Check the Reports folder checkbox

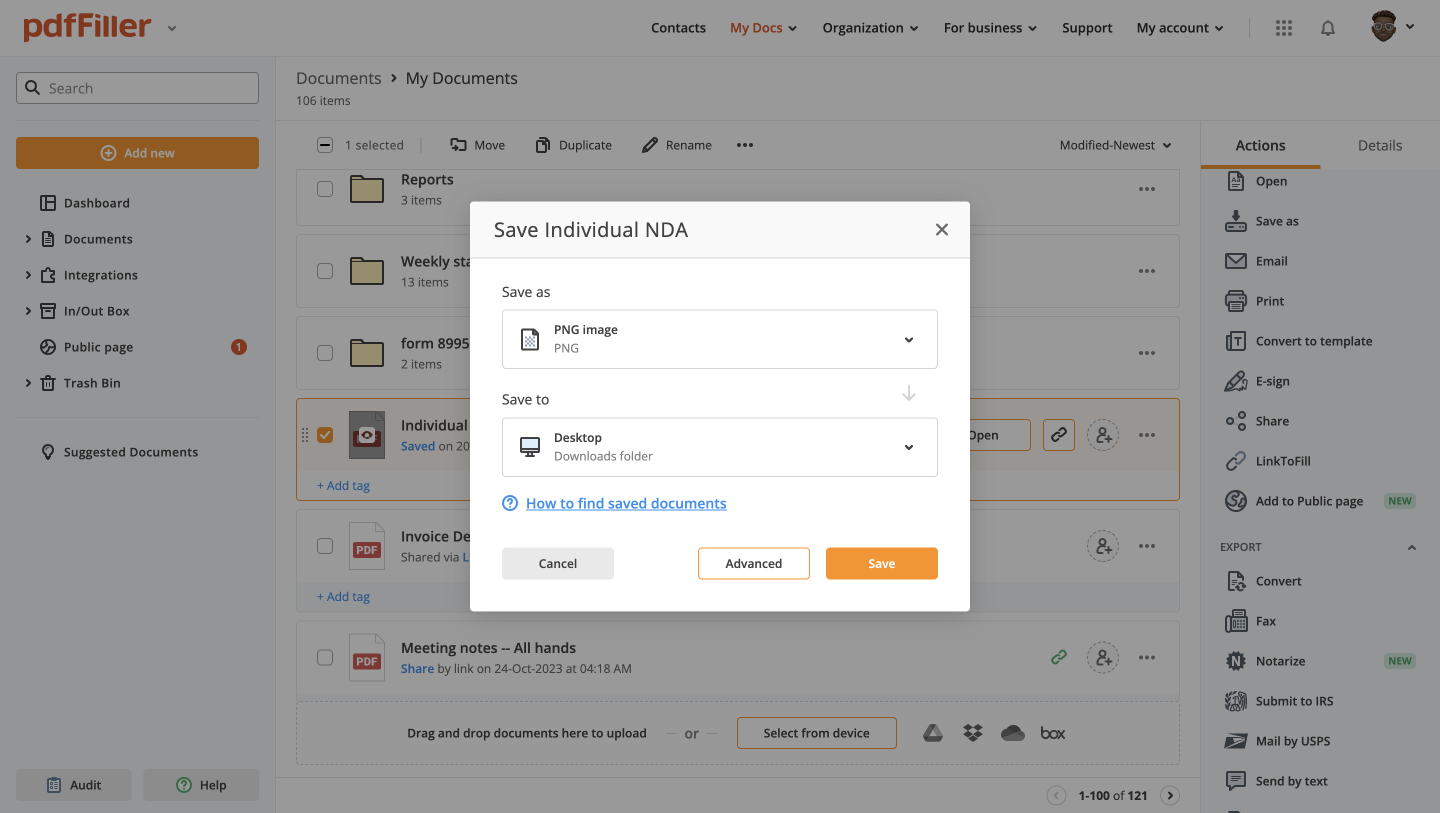(325, 189)
